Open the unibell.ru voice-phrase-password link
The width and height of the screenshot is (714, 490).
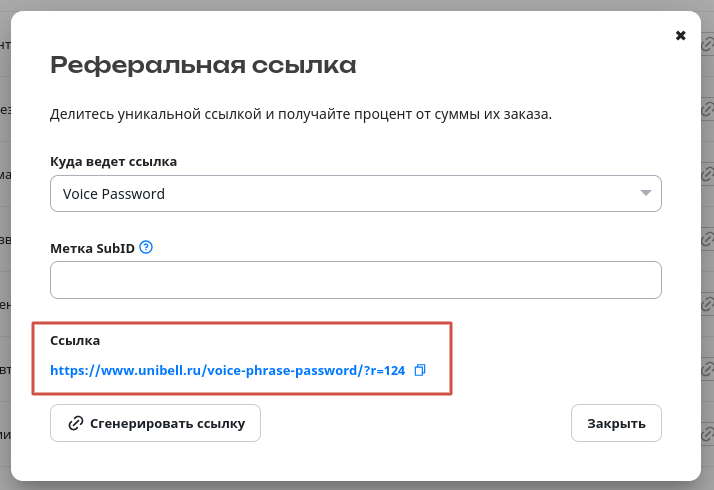[x=227, y=370]
